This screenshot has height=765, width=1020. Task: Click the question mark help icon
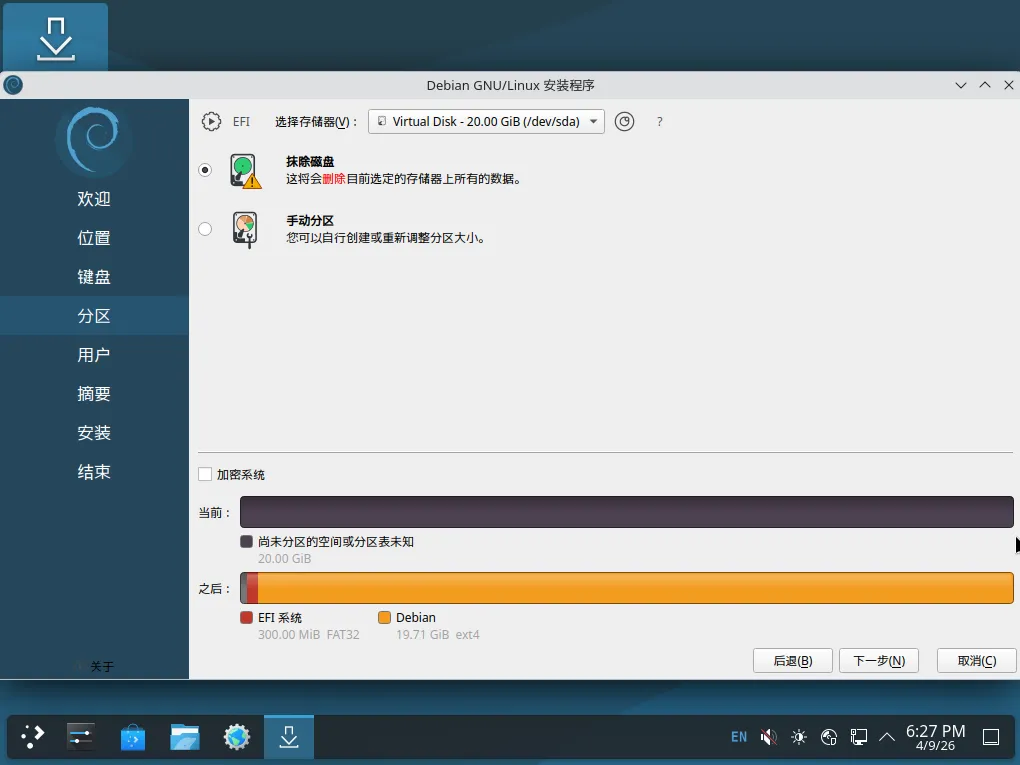coord(660,122)
